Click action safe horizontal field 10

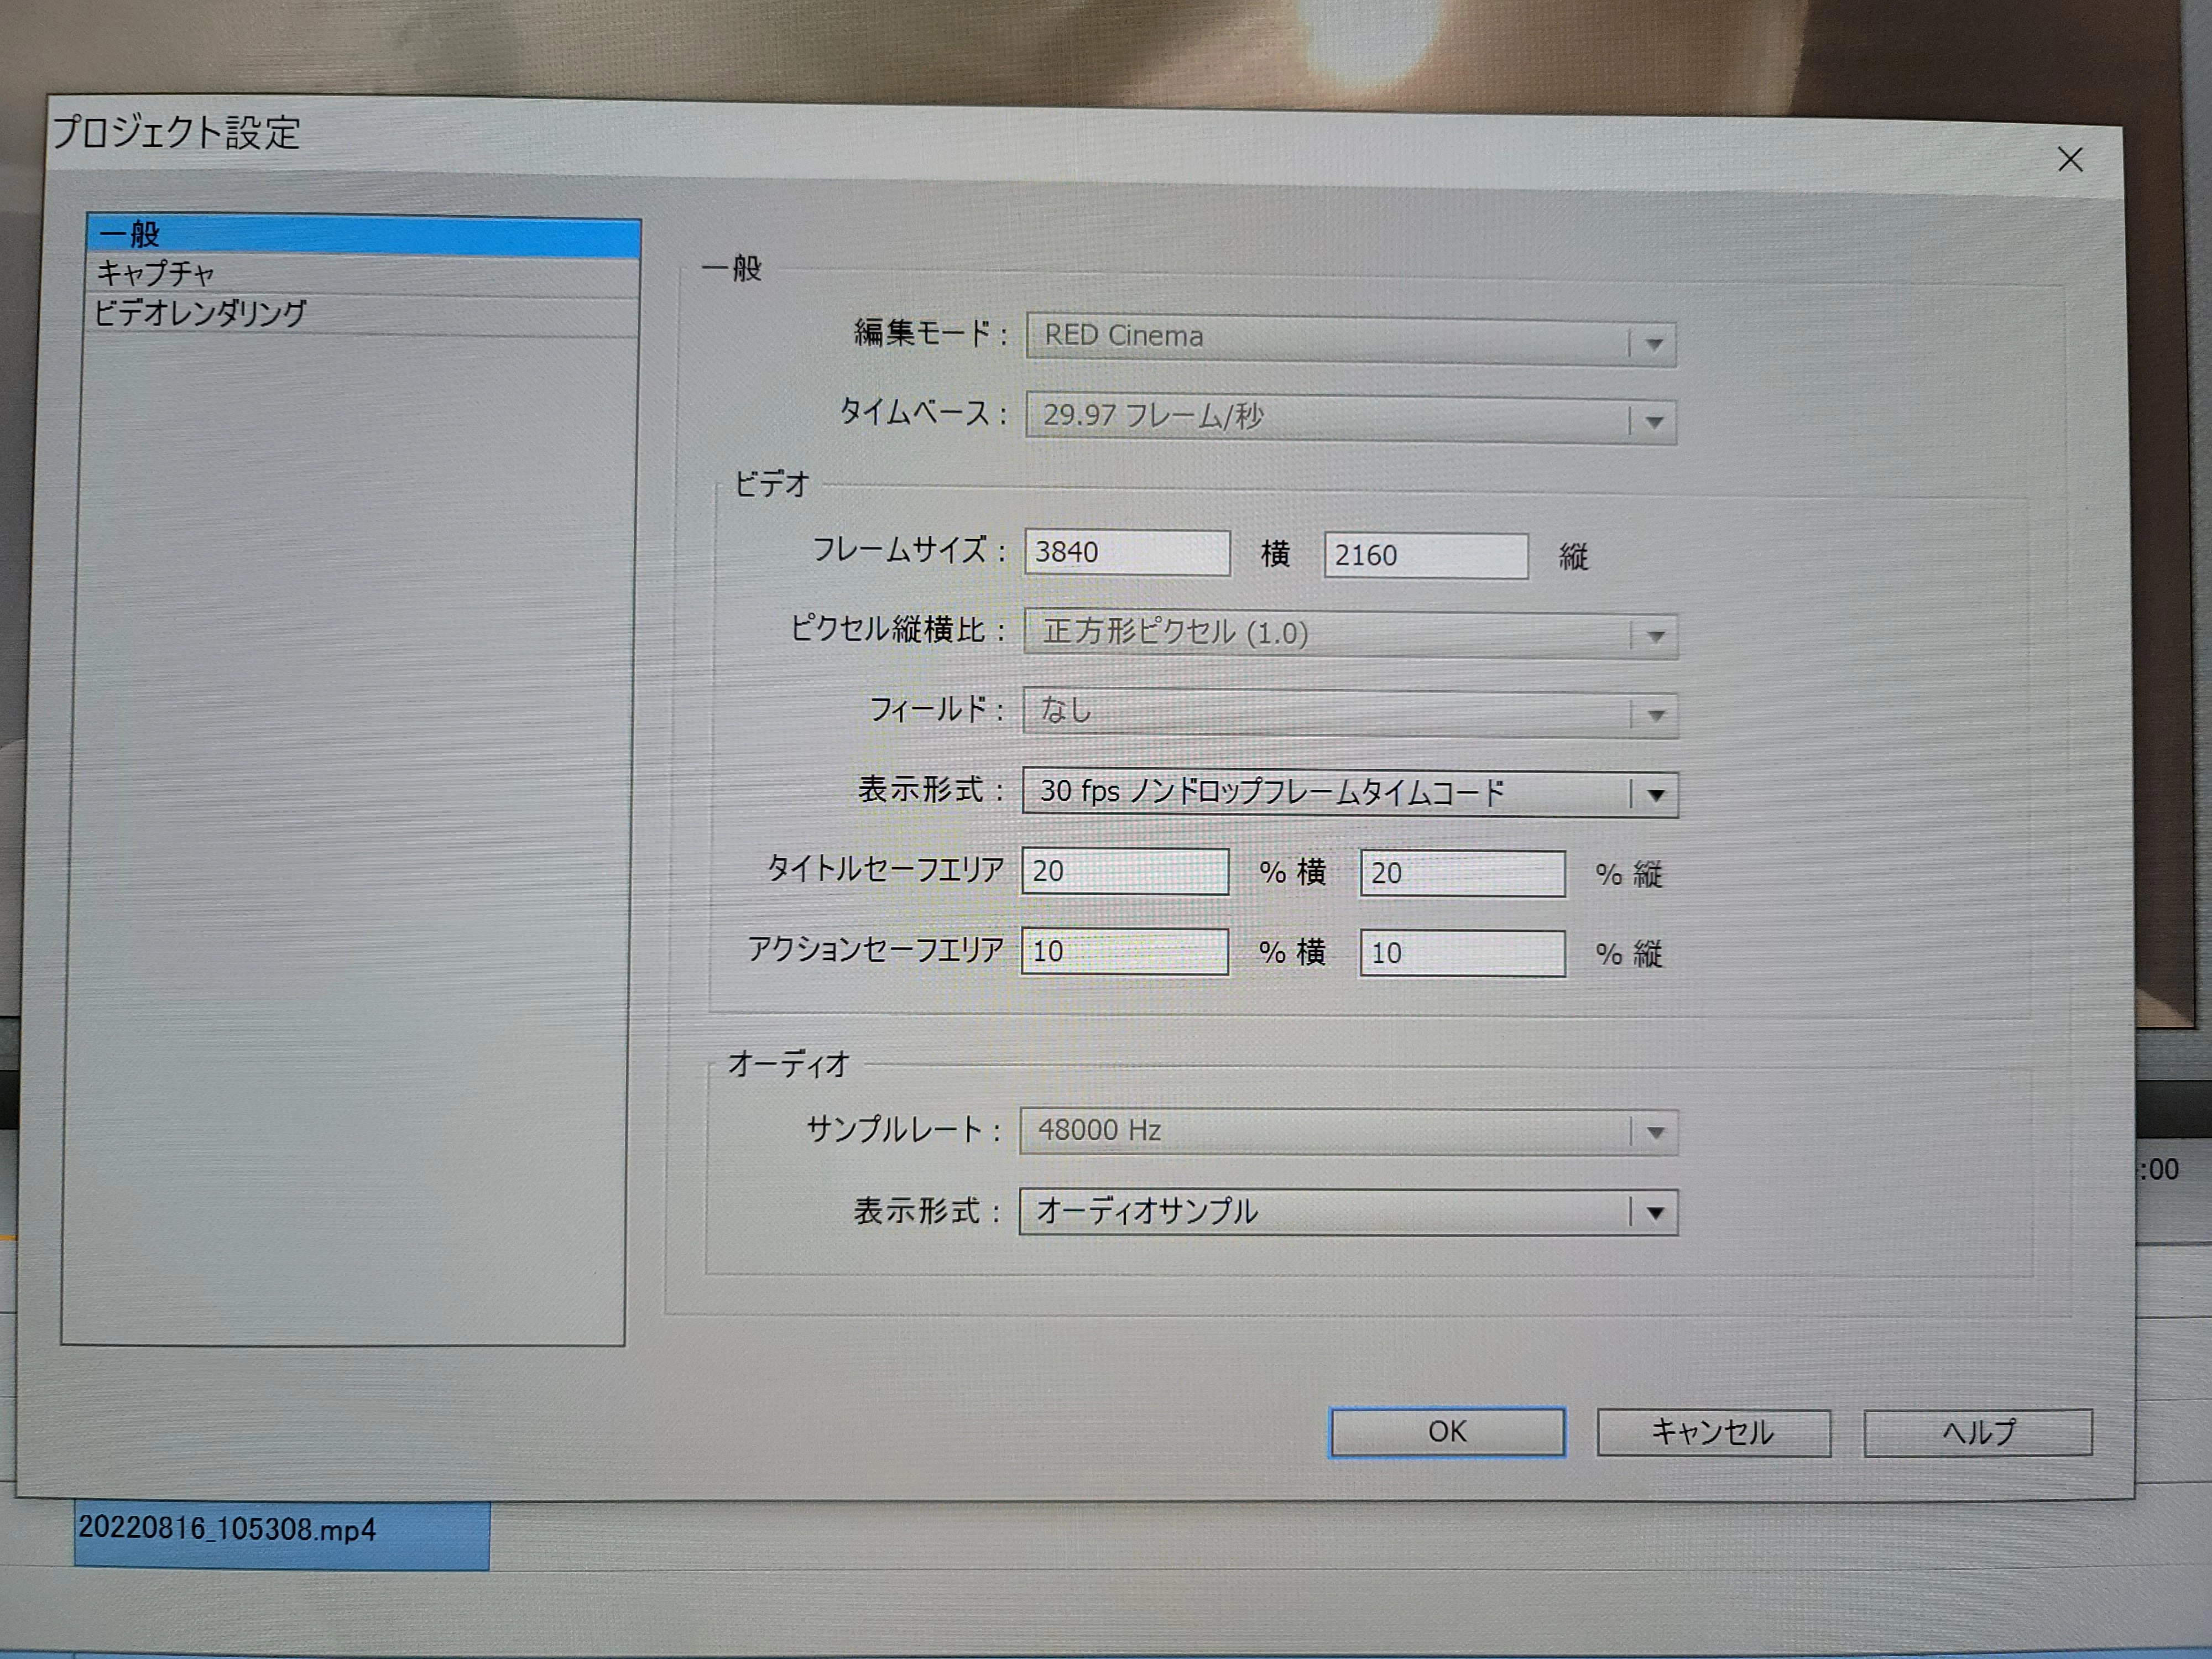(x=1124, y=951)
